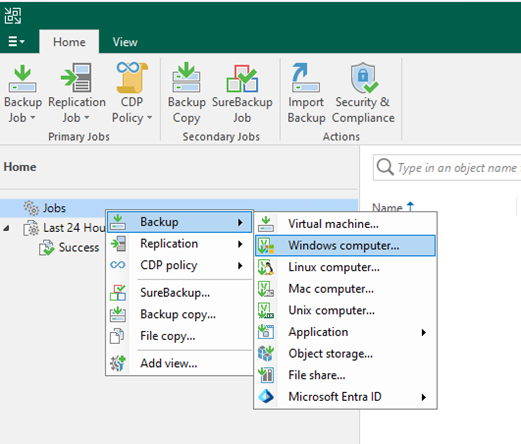The height and width of the screenshot is (444, 521).
Task: Click the Add view gear icon
Action: (x=118, y=363)
